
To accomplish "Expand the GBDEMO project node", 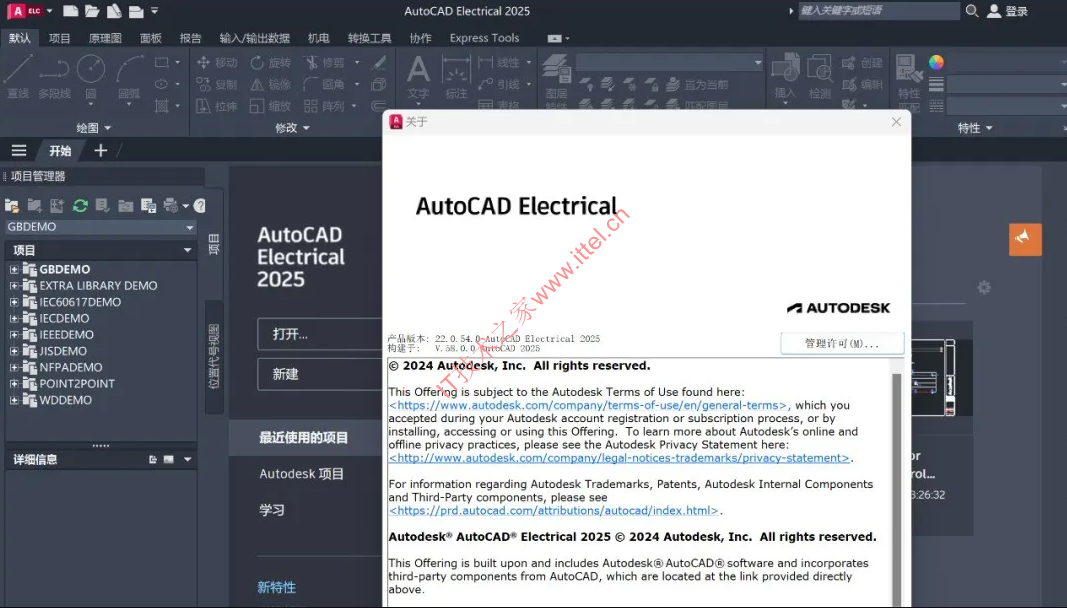I will click(x=14, y=270).
